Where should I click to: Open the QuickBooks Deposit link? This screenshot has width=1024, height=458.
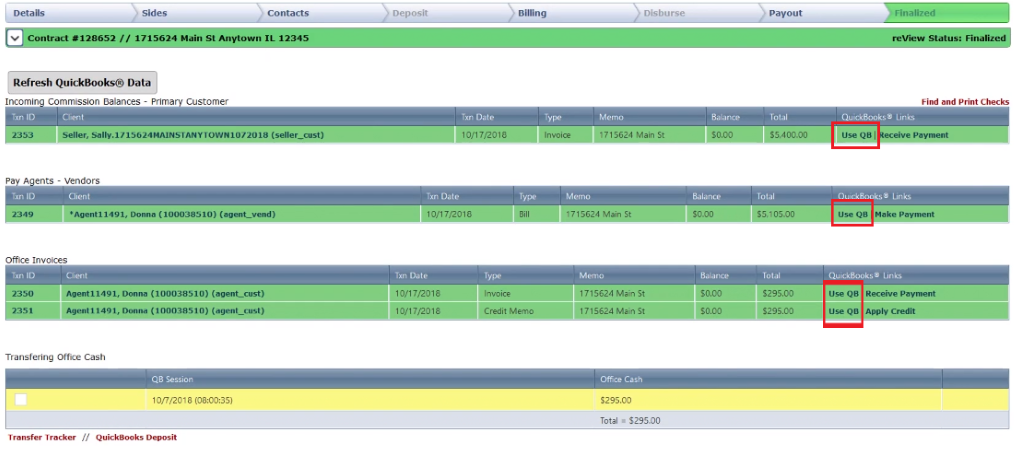tap(136, 438)
